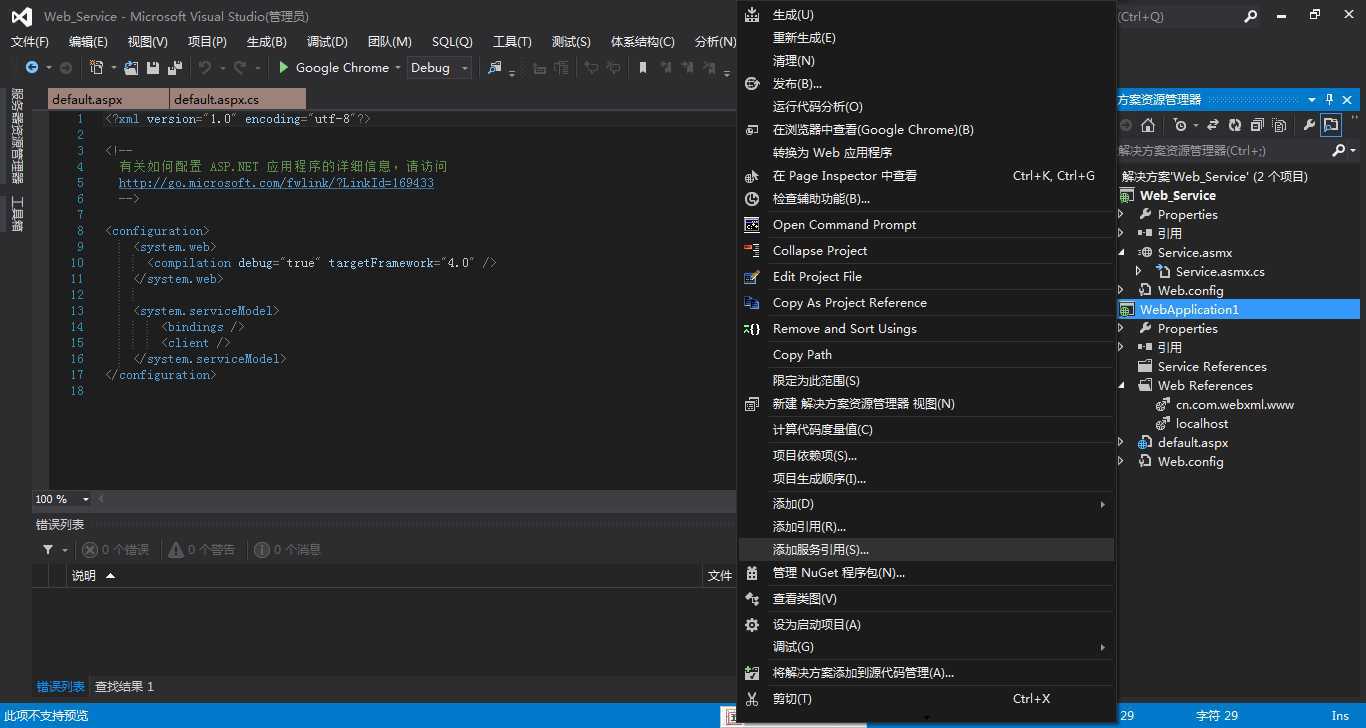Click the wrench Properties icon in Solution Explorer toolbar

click(x=1308, y=125)
